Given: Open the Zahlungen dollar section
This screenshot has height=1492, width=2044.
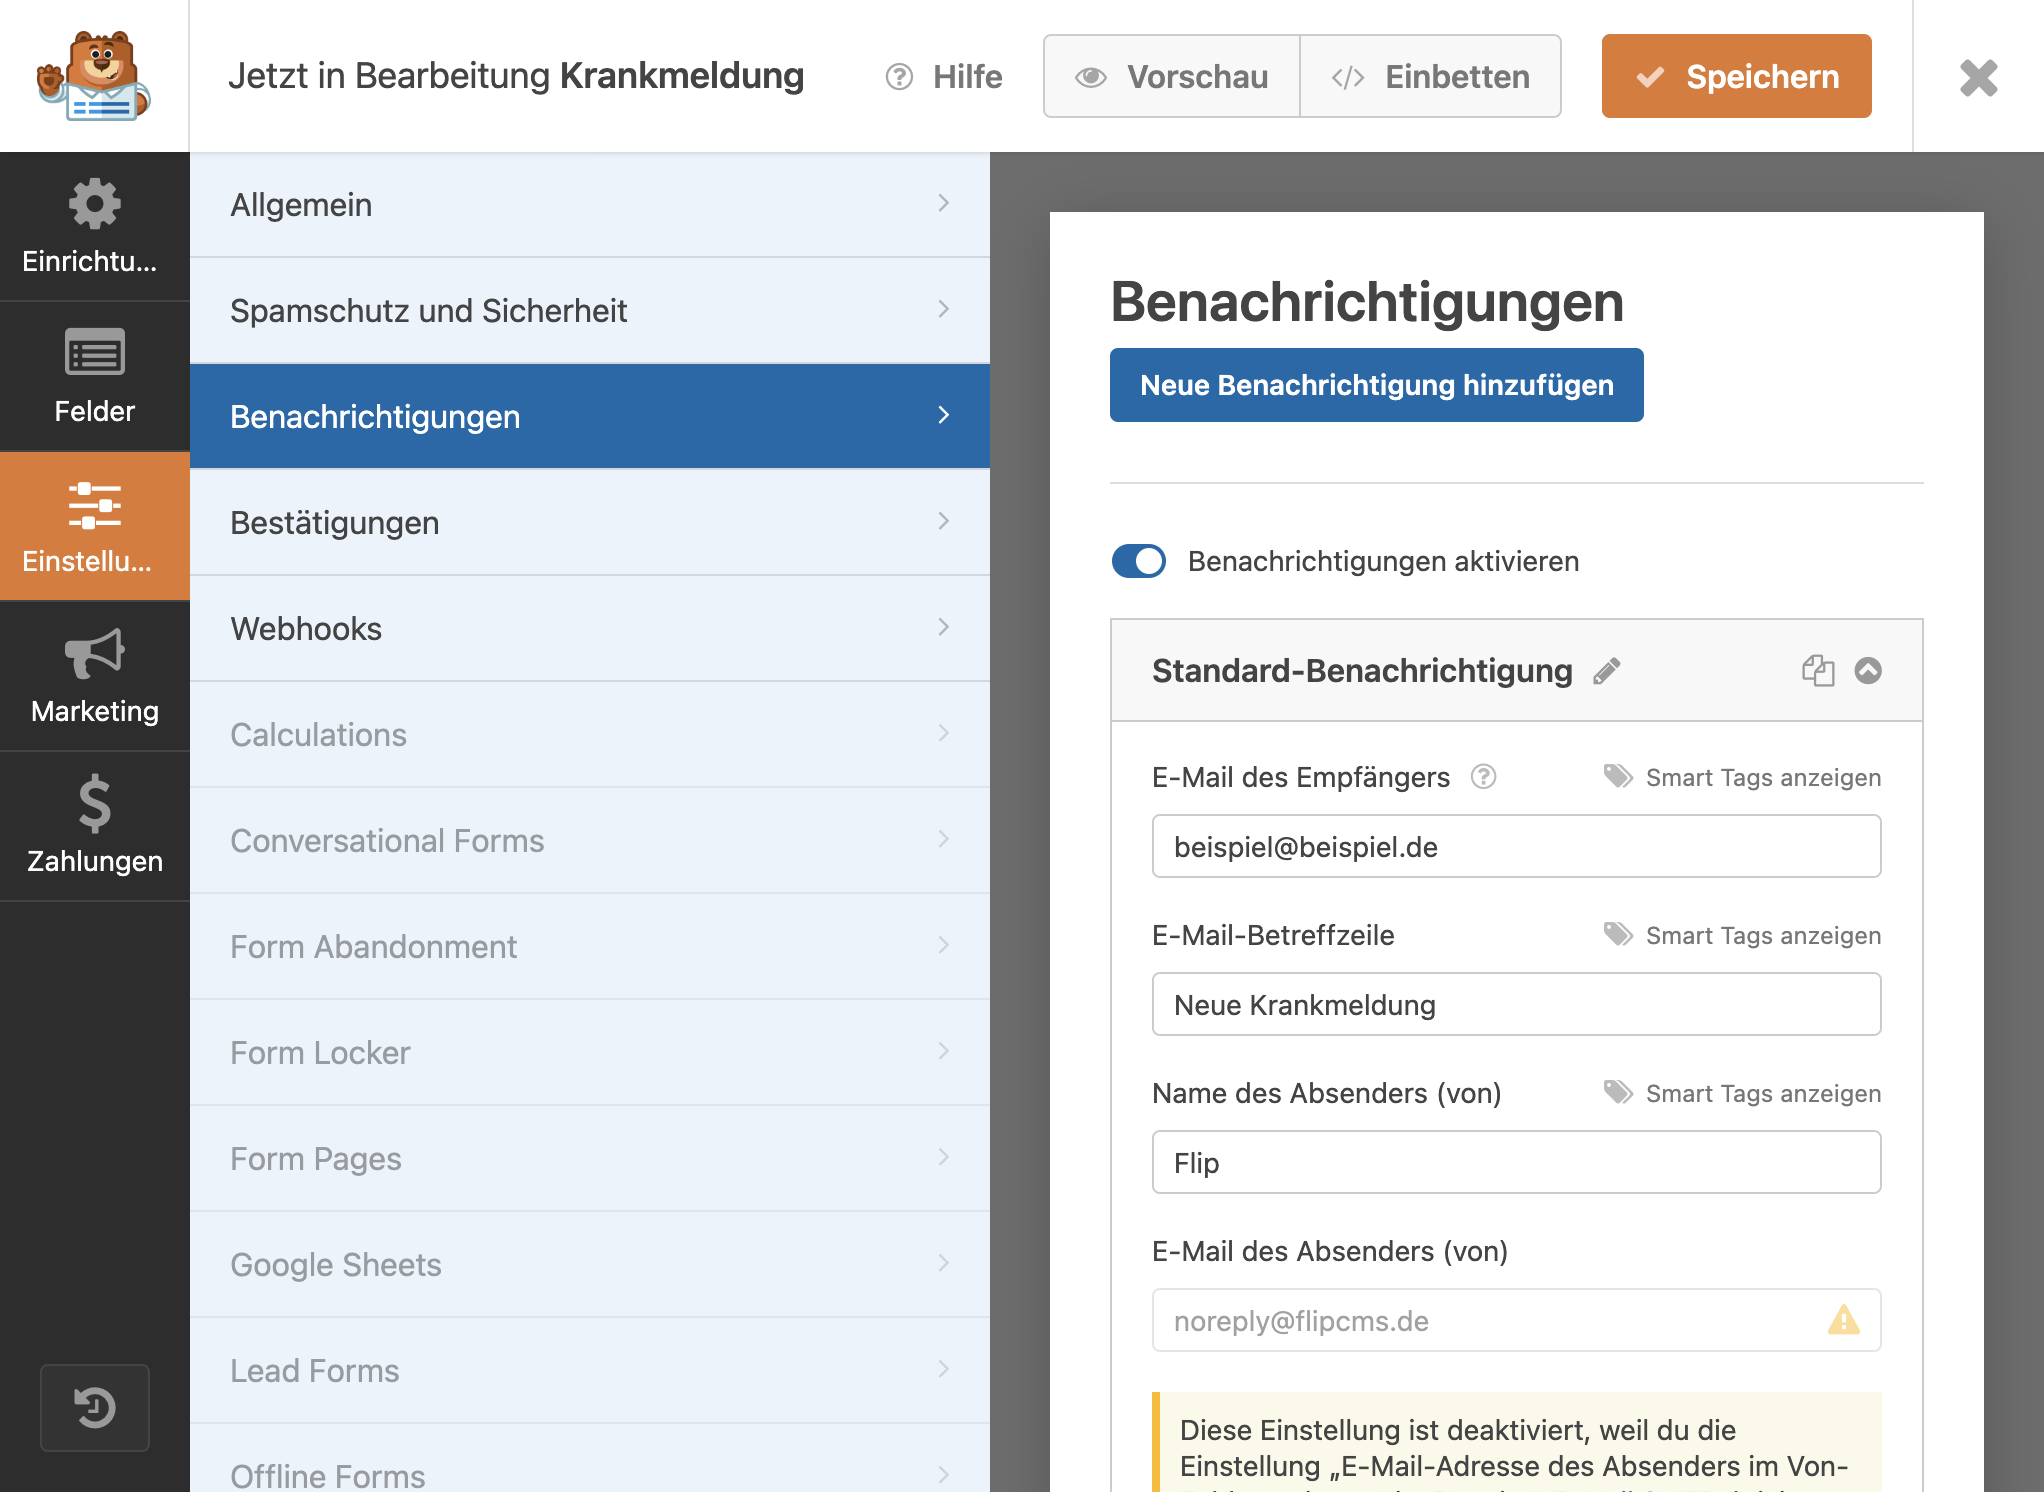Looking at the screenshot, I should (94, 826).
